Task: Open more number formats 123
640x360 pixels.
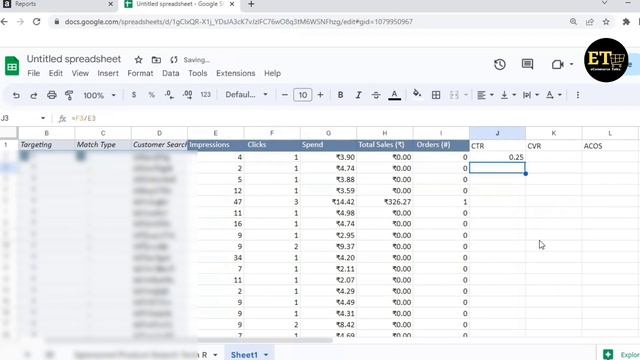Action: [206, 95]
